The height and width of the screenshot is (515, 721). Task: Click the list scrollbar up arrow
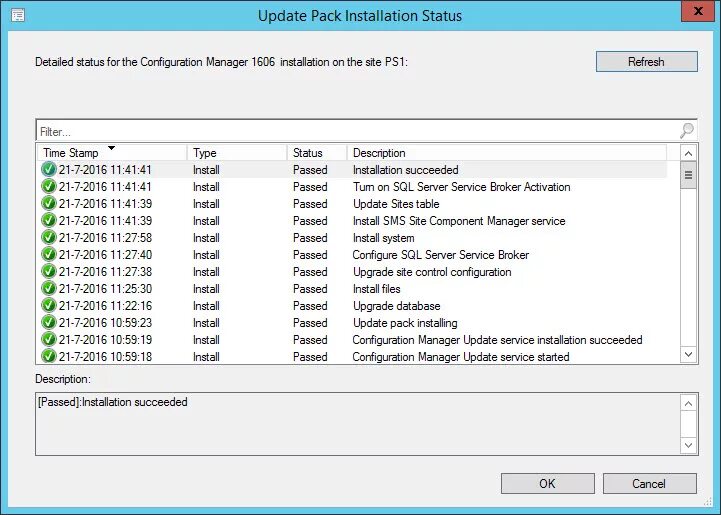pos(688,153)
